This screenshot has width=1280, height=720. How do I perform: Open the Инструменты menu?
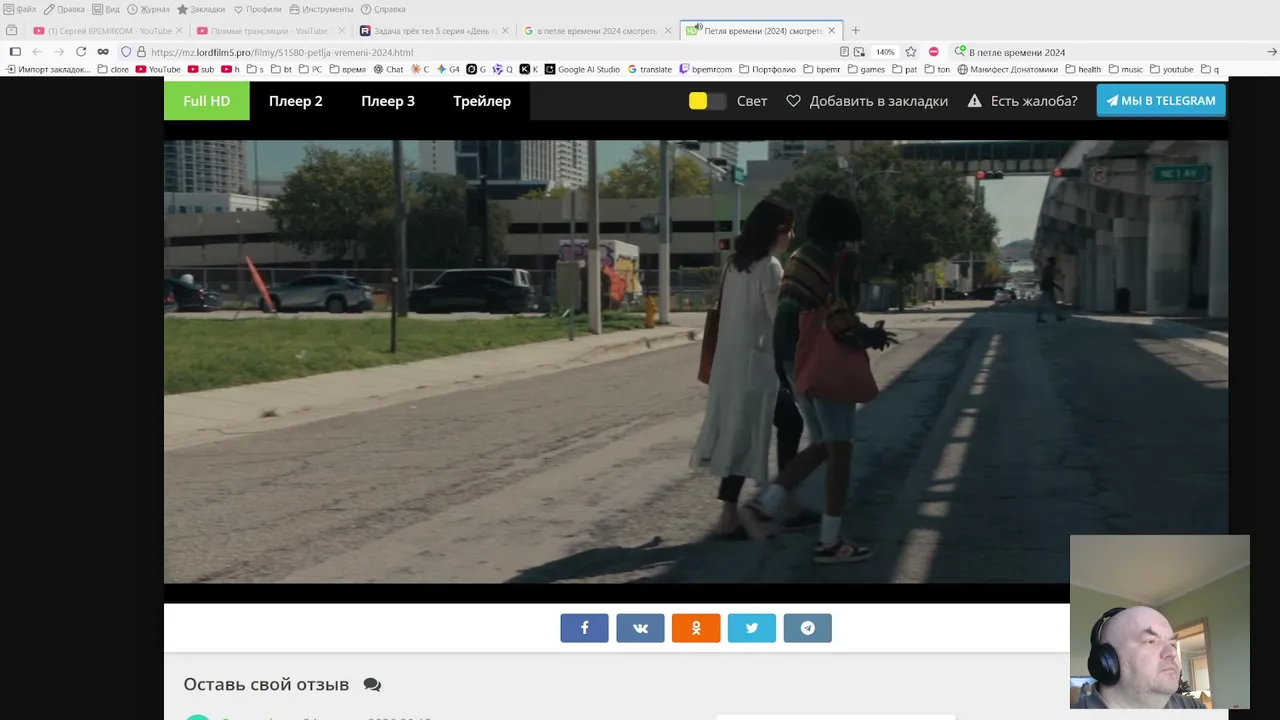(x=321, y=9)
